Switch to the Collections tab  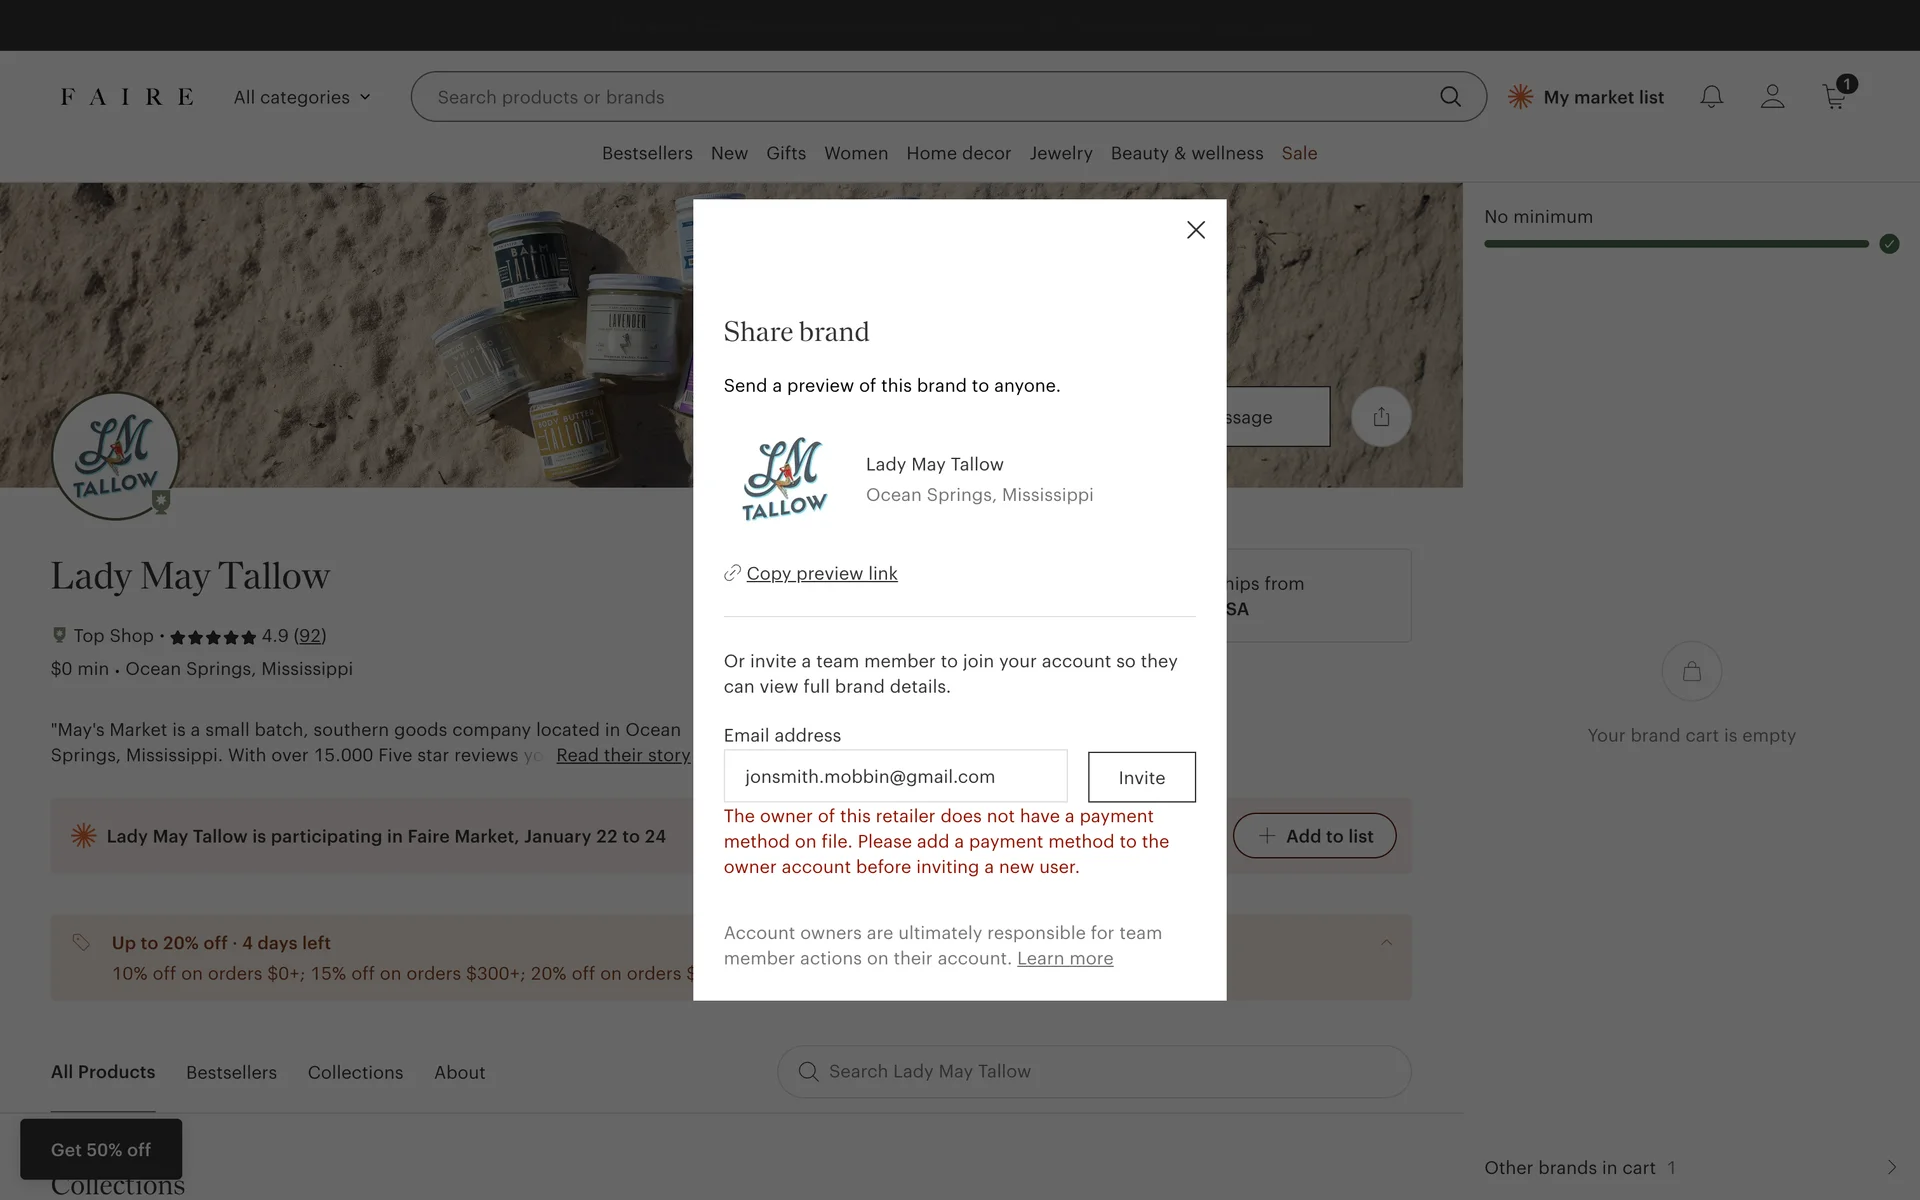(355, 1072)
